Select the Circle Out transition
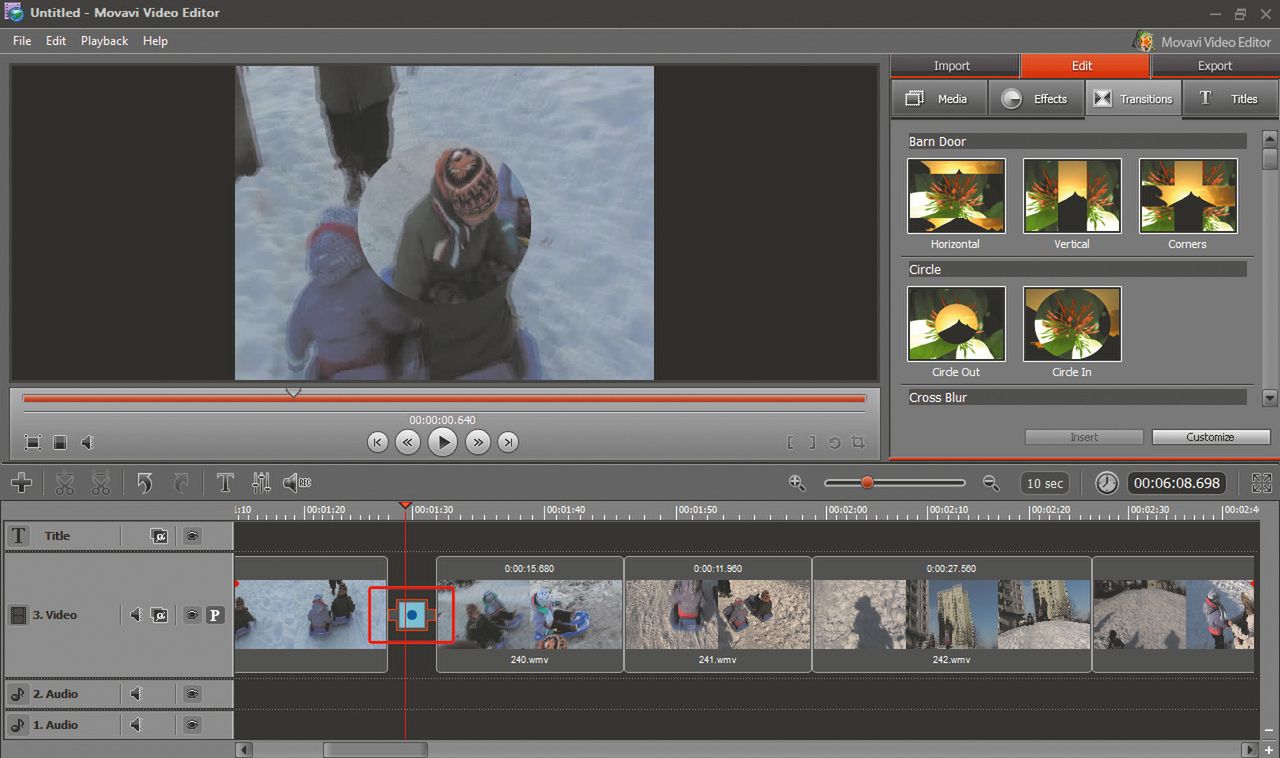The image size is (1280, 758). tap(956, 324)
